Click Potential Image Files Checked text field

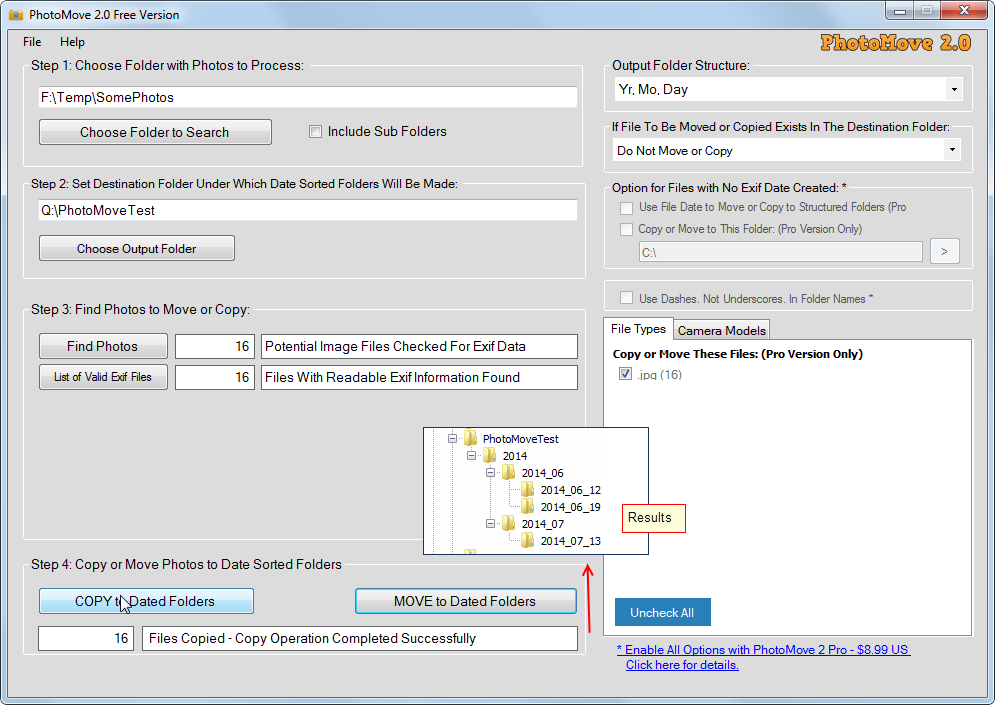click(x=419, y=346)
